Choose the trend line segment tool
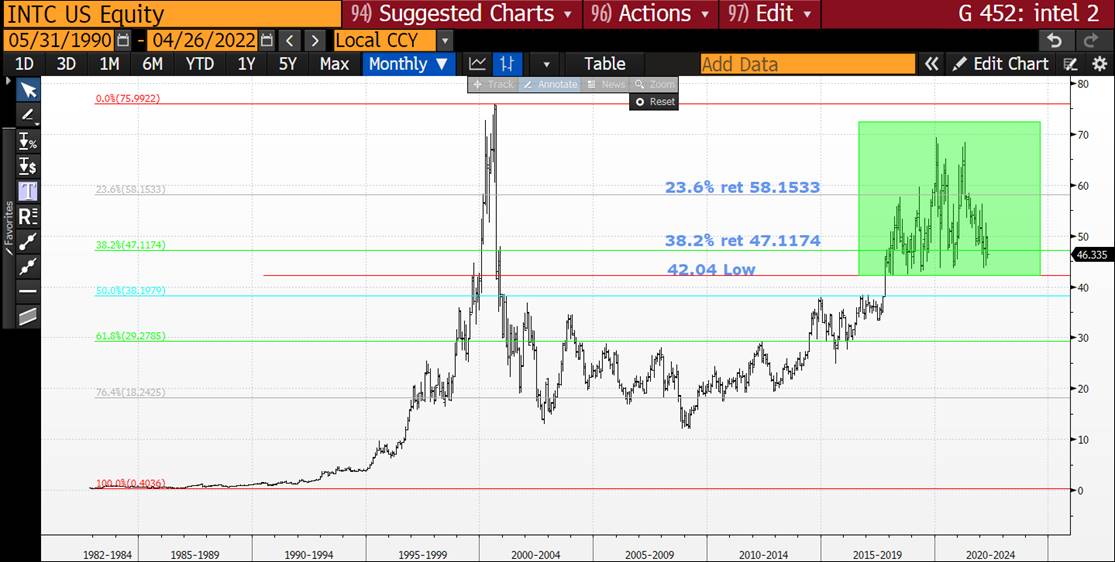Image resolution: width=1115 pixels, height=562 pixels. 28,241
